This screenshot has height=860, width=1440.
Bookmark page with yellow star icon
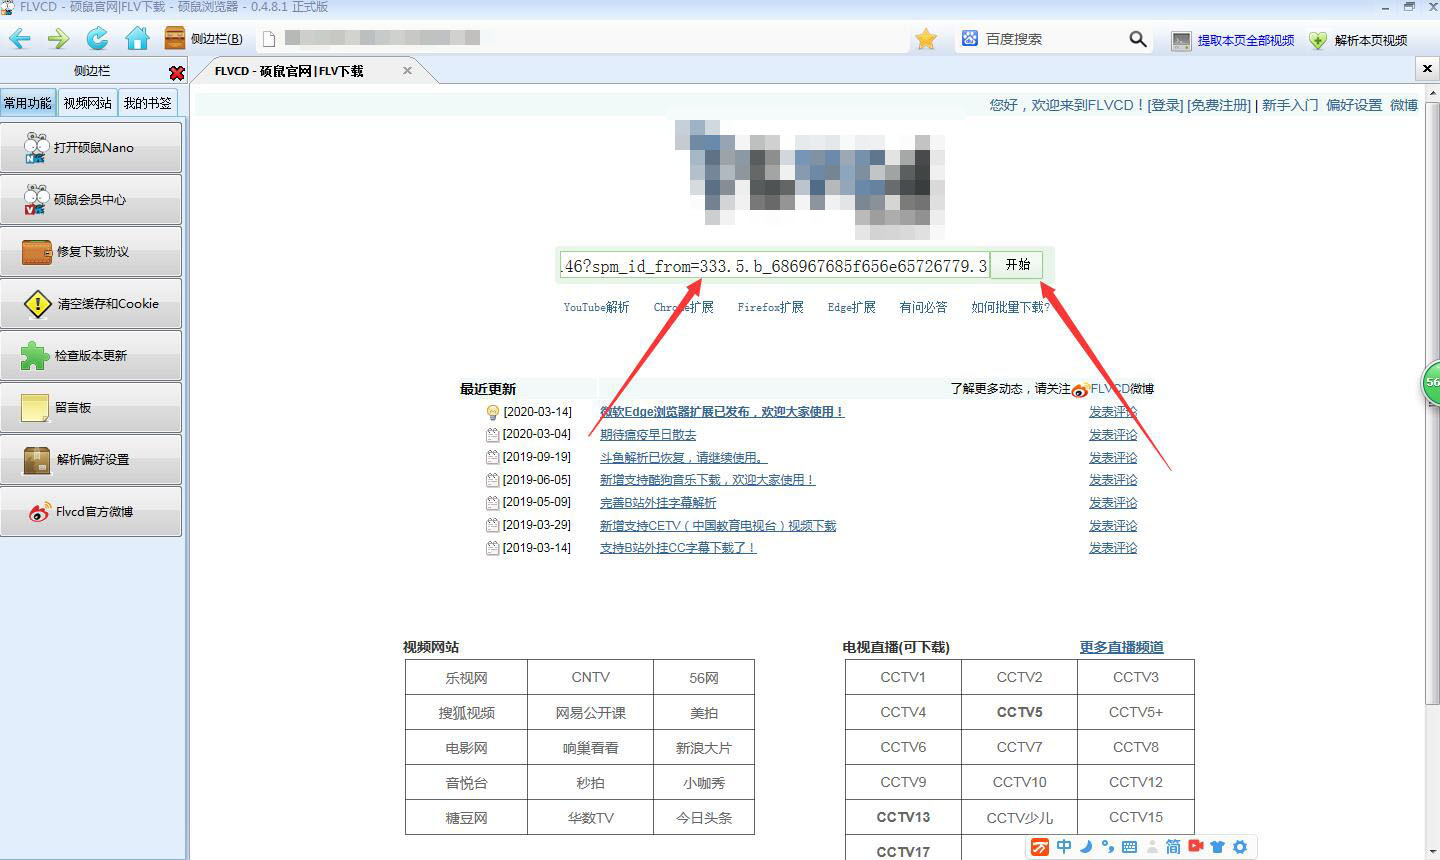[926, 39]
